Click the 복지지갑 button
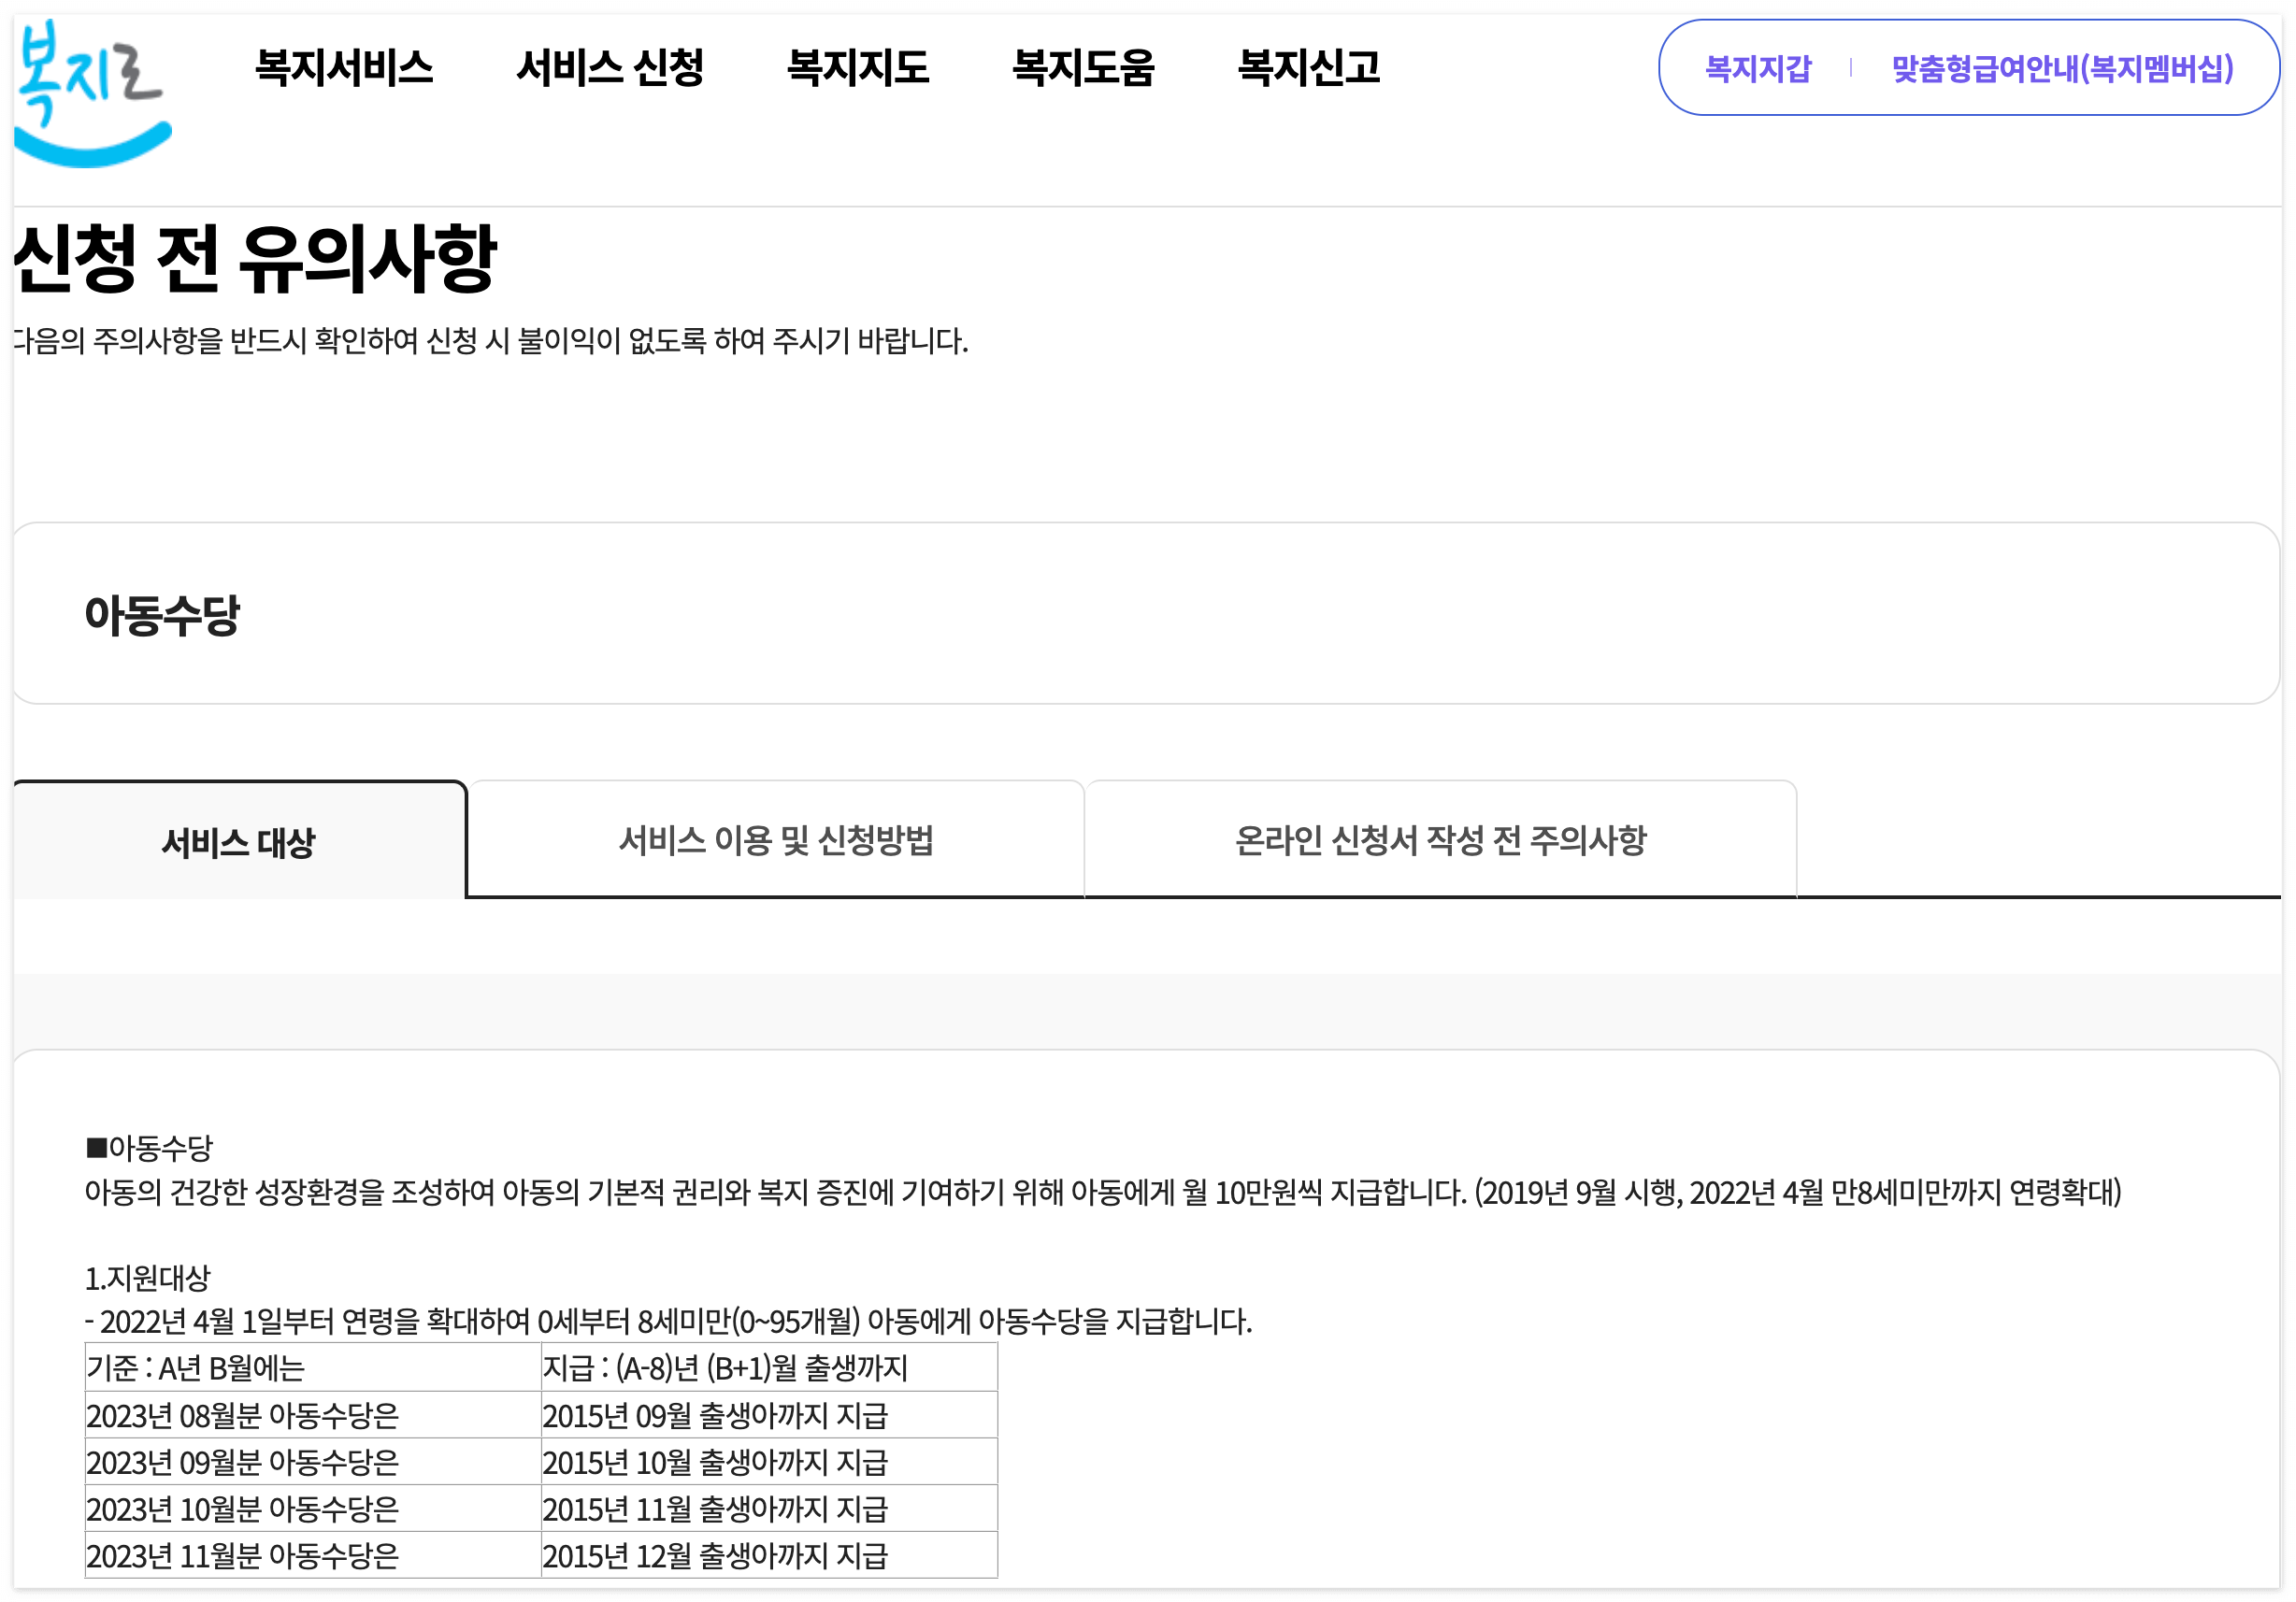This screenshot has height=1602, width=2296. click(1759, 70)
